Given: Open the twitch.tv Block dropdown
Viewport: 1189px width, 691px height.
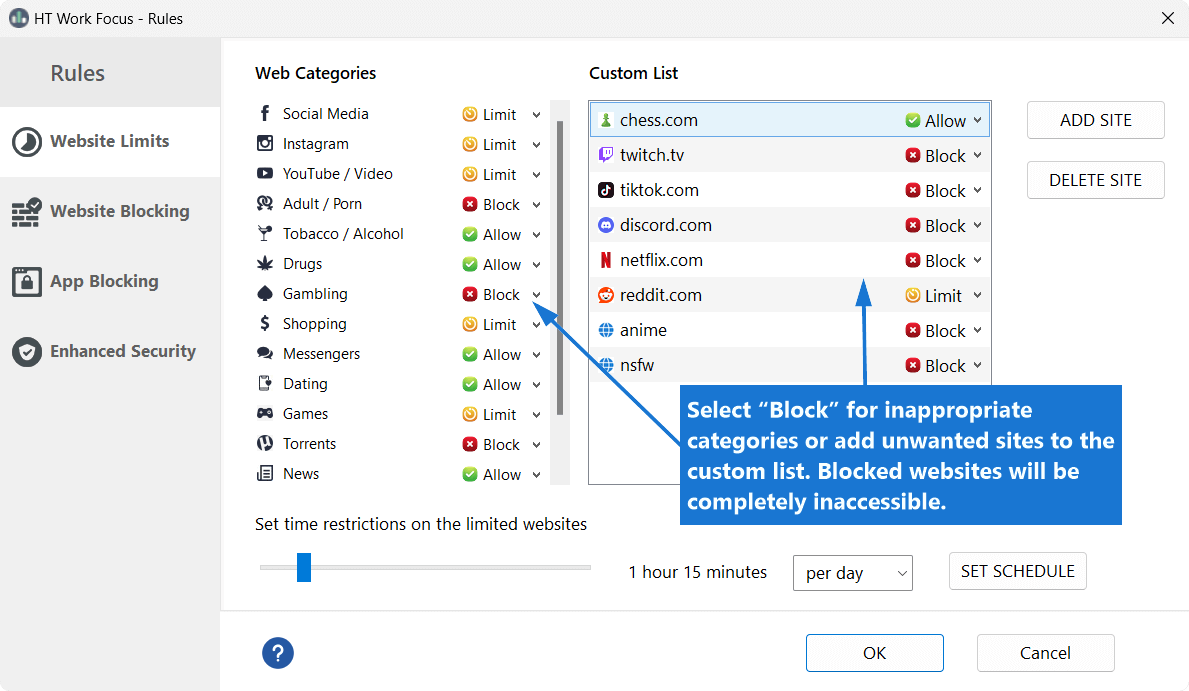Looking at the screenshot, I should (944, 155).
